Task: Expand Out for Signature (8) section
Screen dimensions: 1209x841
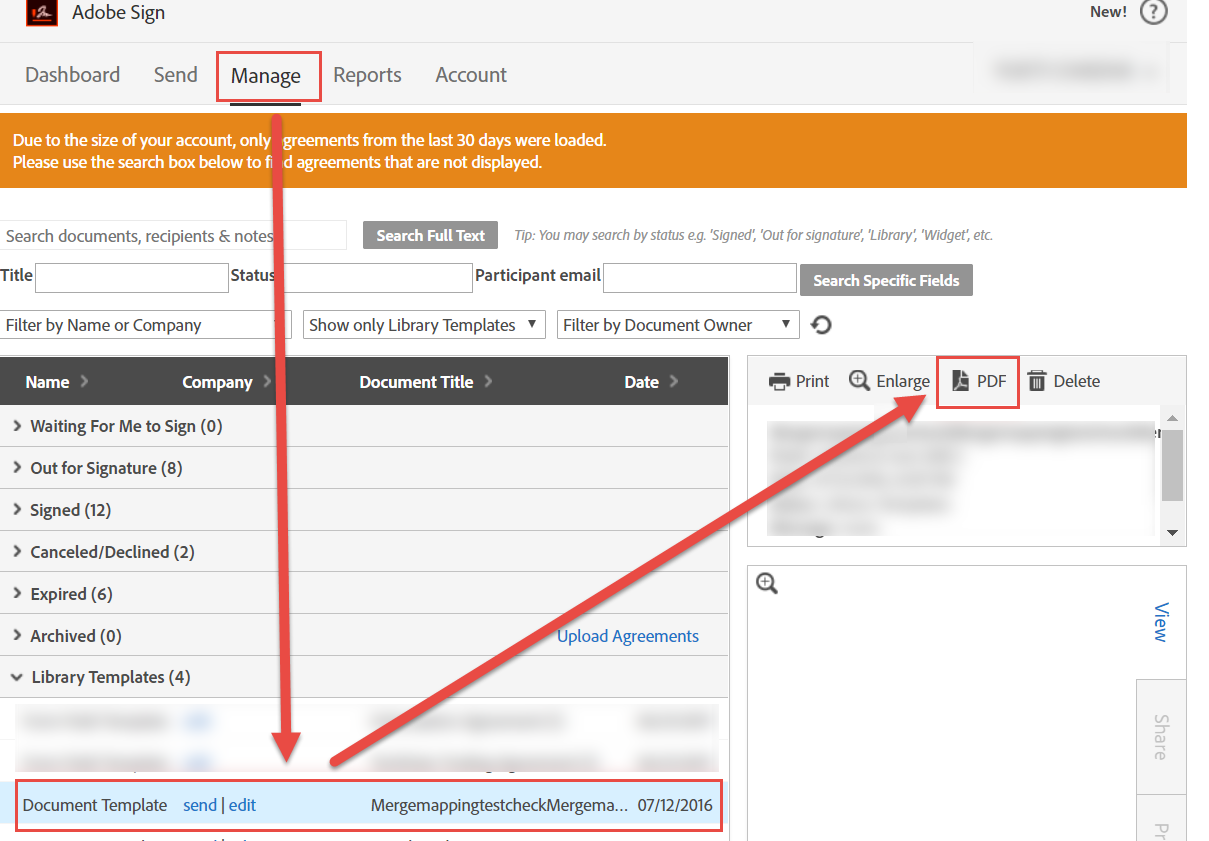Action: (x=364, y=468)
